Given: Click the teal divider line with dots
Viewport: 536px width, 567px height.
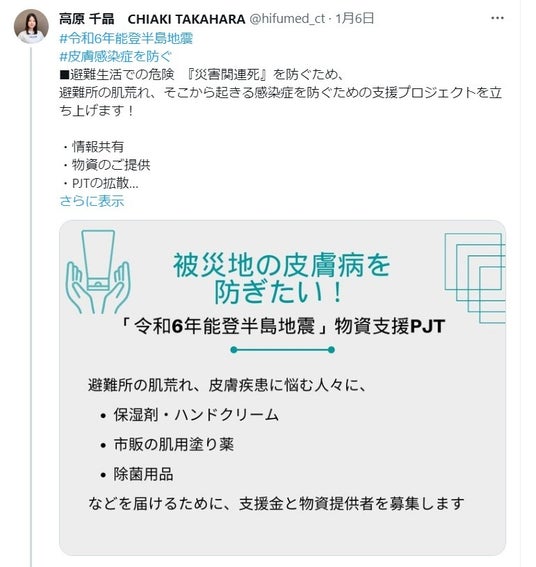Looking at the screenshot, I should [x=282, y=350].
